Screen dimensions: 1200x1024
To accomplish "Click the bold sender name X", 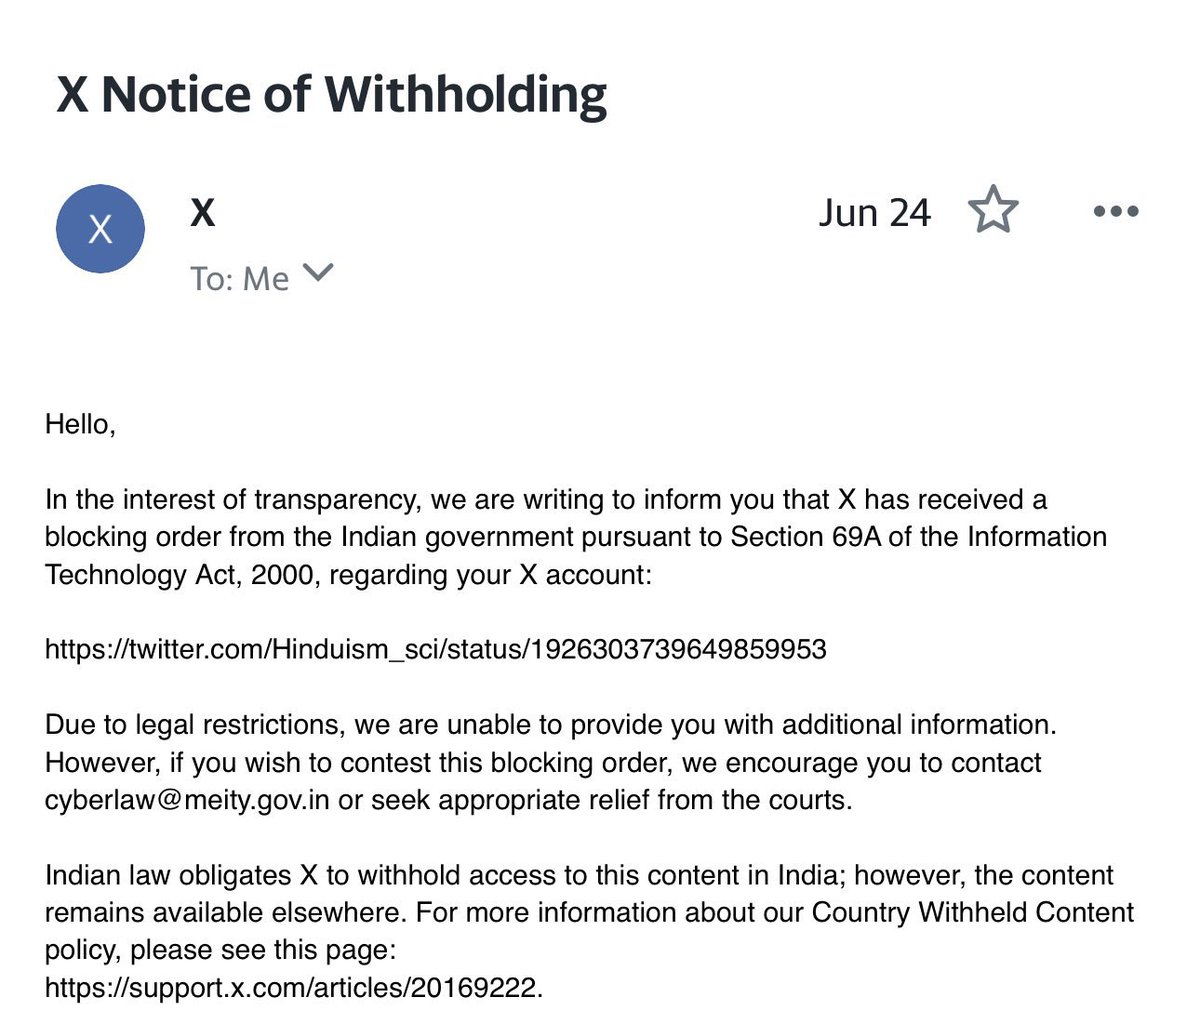I will click(203, 212).
